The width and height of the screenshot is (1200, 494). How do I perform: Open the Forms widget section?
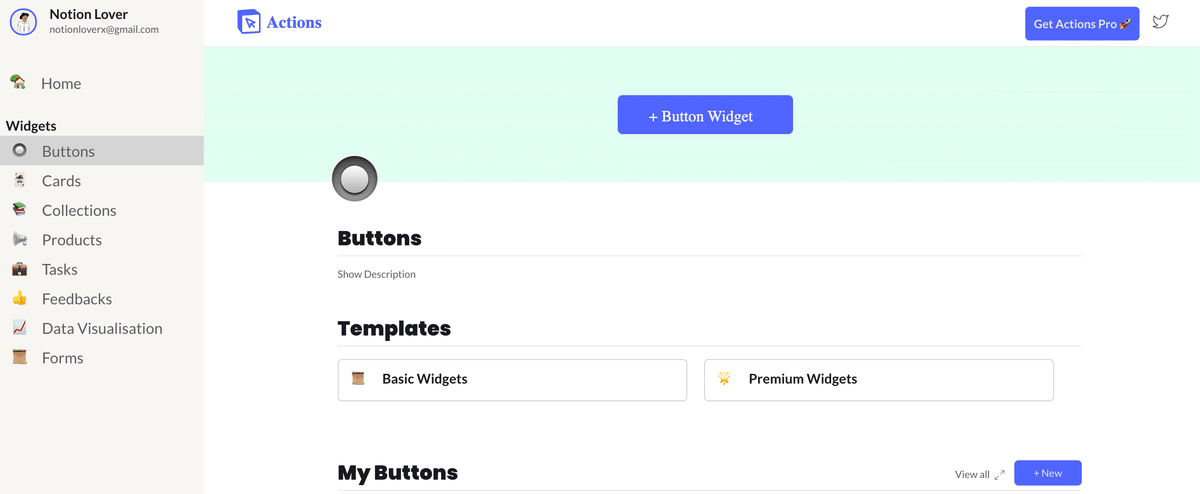point(62,358)
